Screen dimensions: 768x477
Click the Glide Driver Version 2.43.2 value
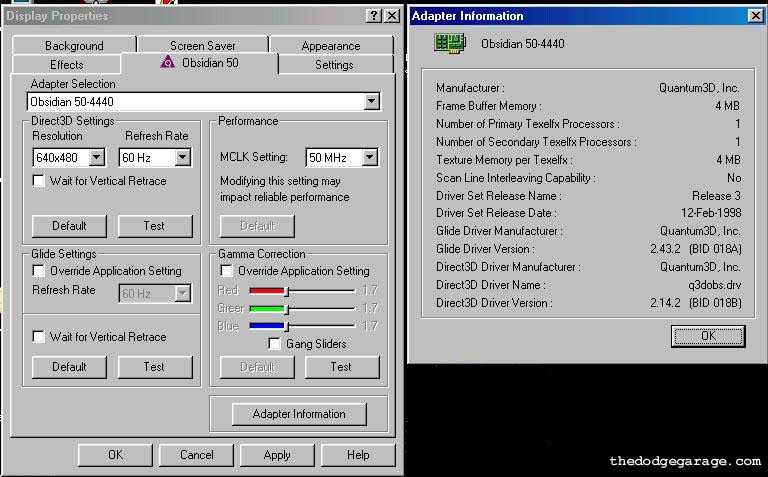pyautogui.click(x=696, y=249)
